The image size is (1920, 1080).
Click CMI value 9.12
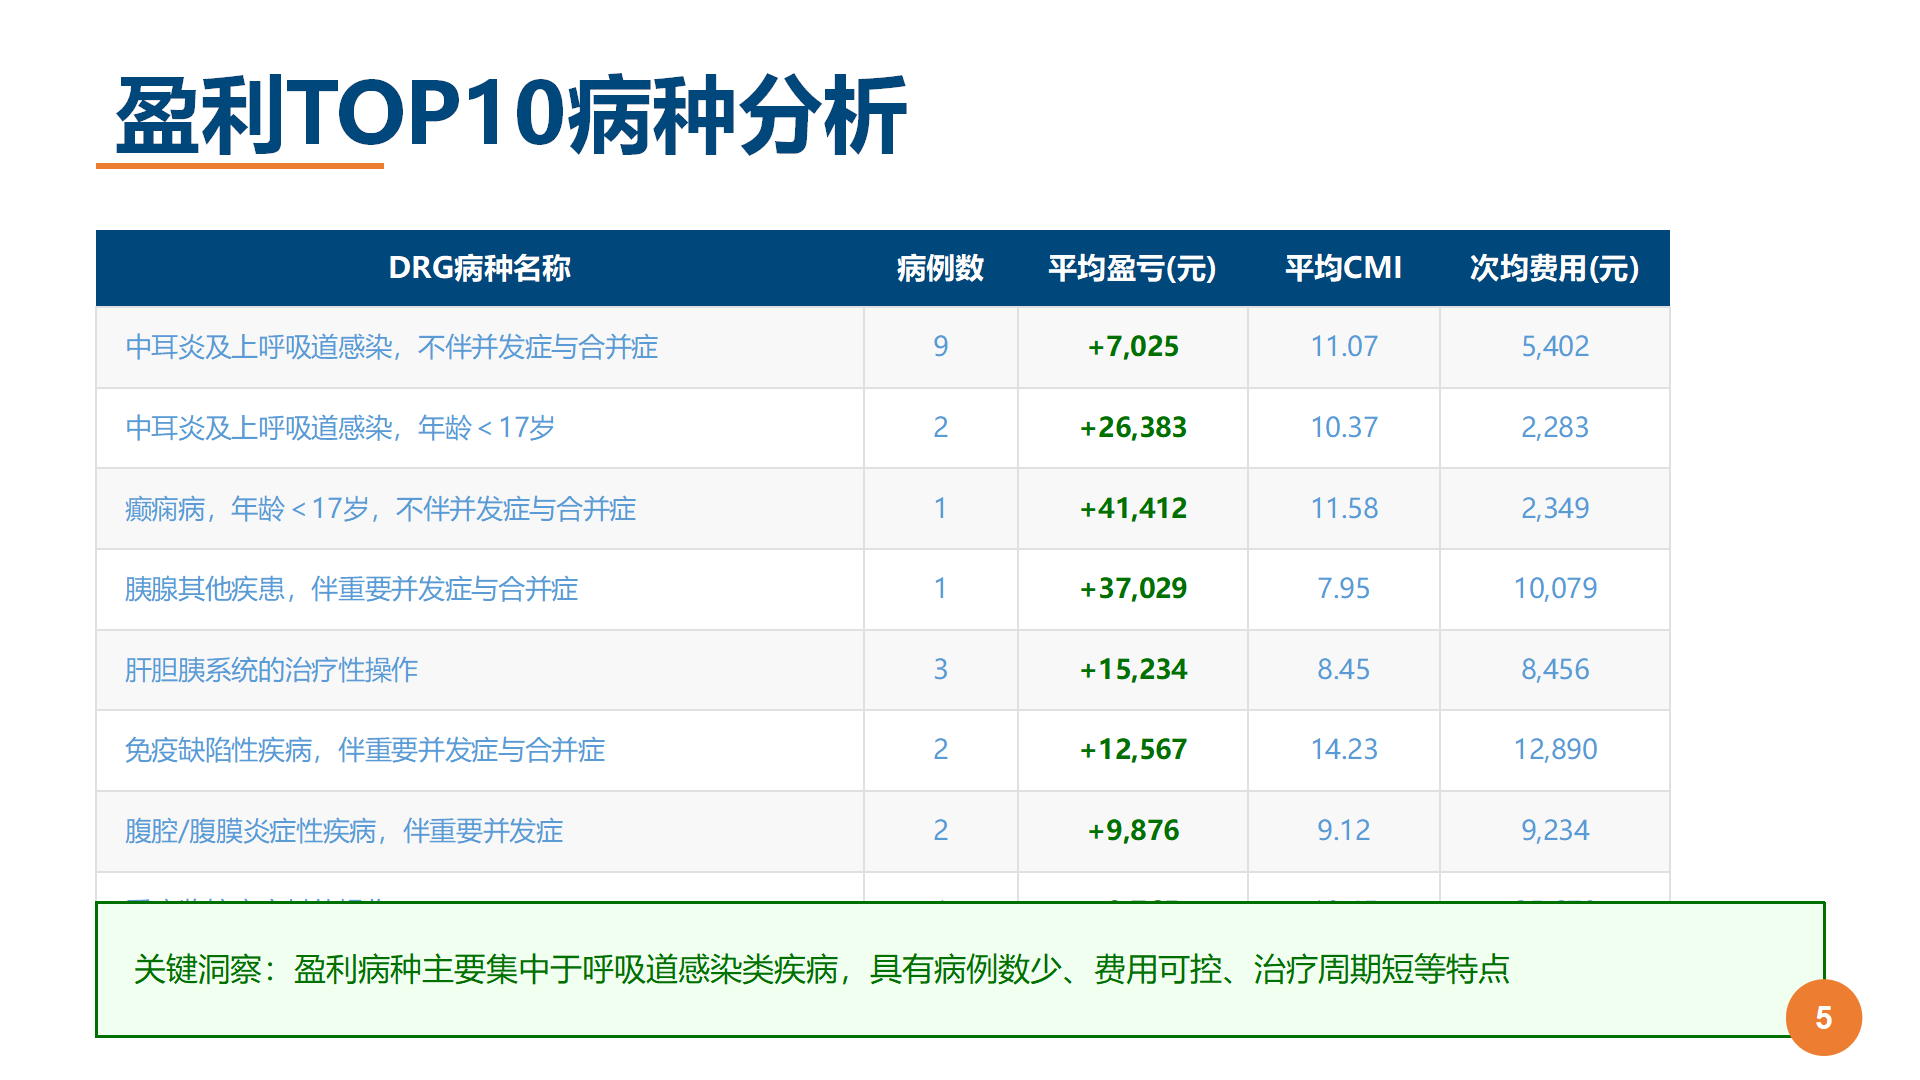(x=1344, y=831)
